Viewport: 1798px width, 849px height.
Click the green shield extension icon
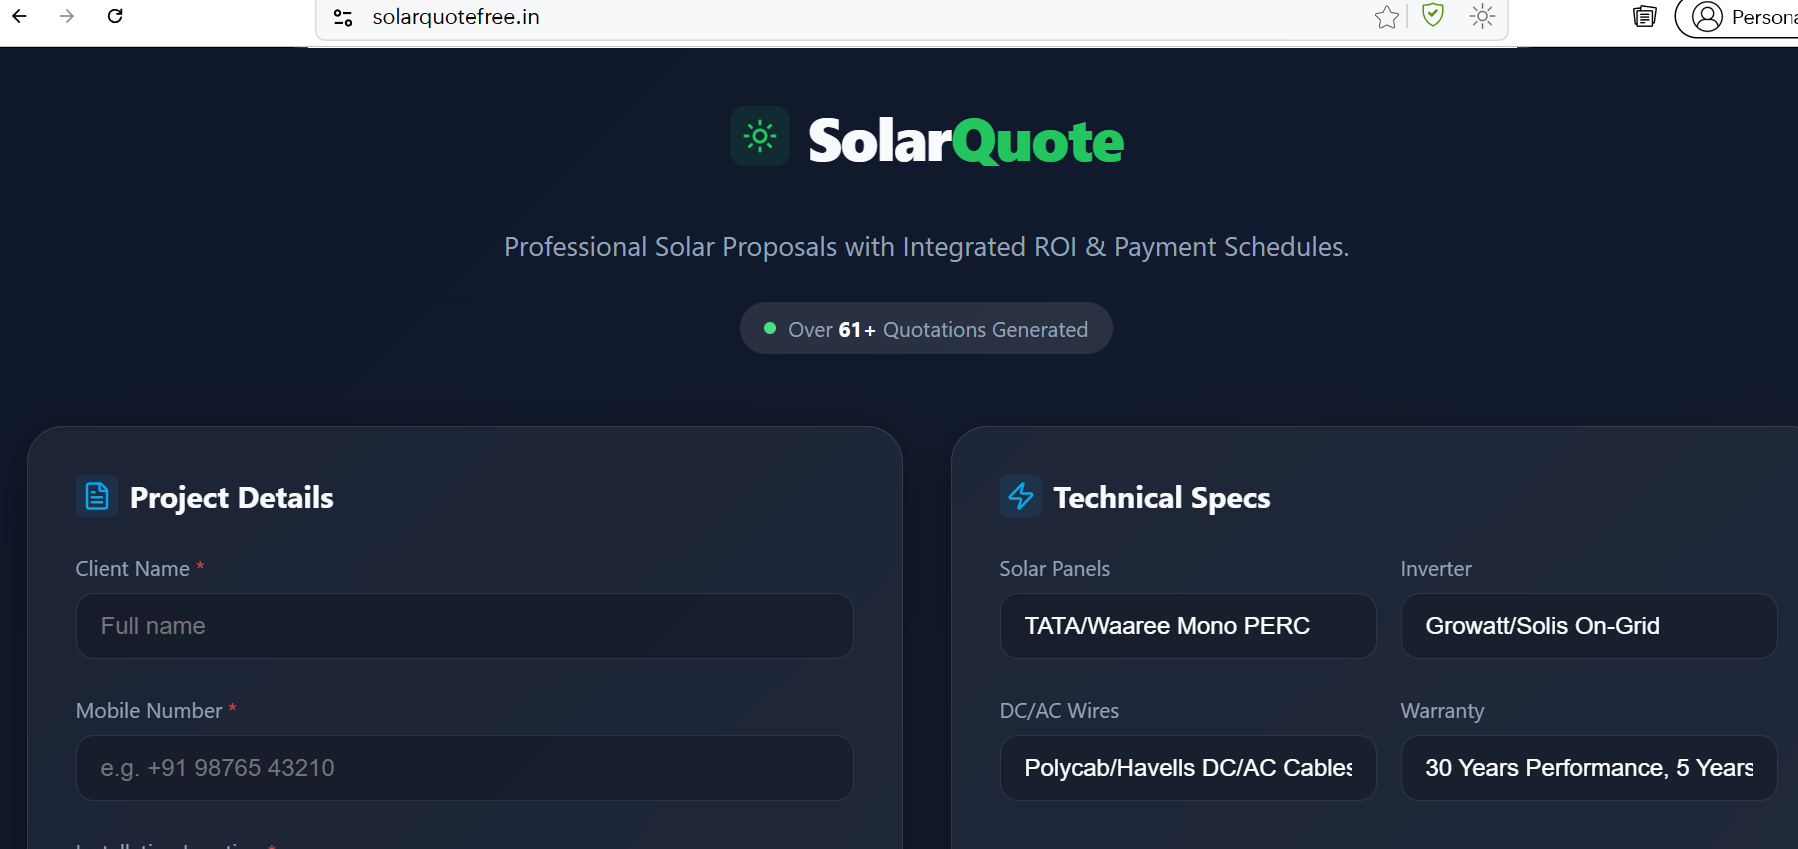[1432, 16]
